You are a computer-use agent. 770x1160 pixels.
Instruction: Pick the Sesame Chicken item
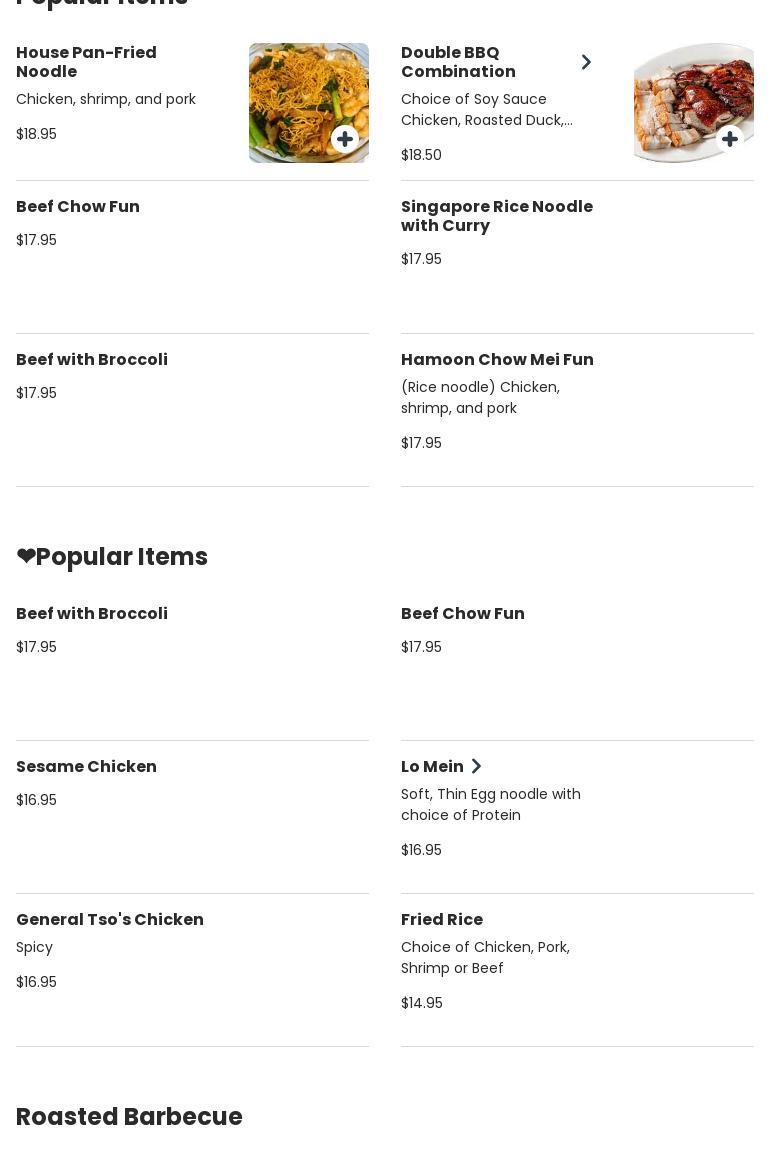pos(86,767)
